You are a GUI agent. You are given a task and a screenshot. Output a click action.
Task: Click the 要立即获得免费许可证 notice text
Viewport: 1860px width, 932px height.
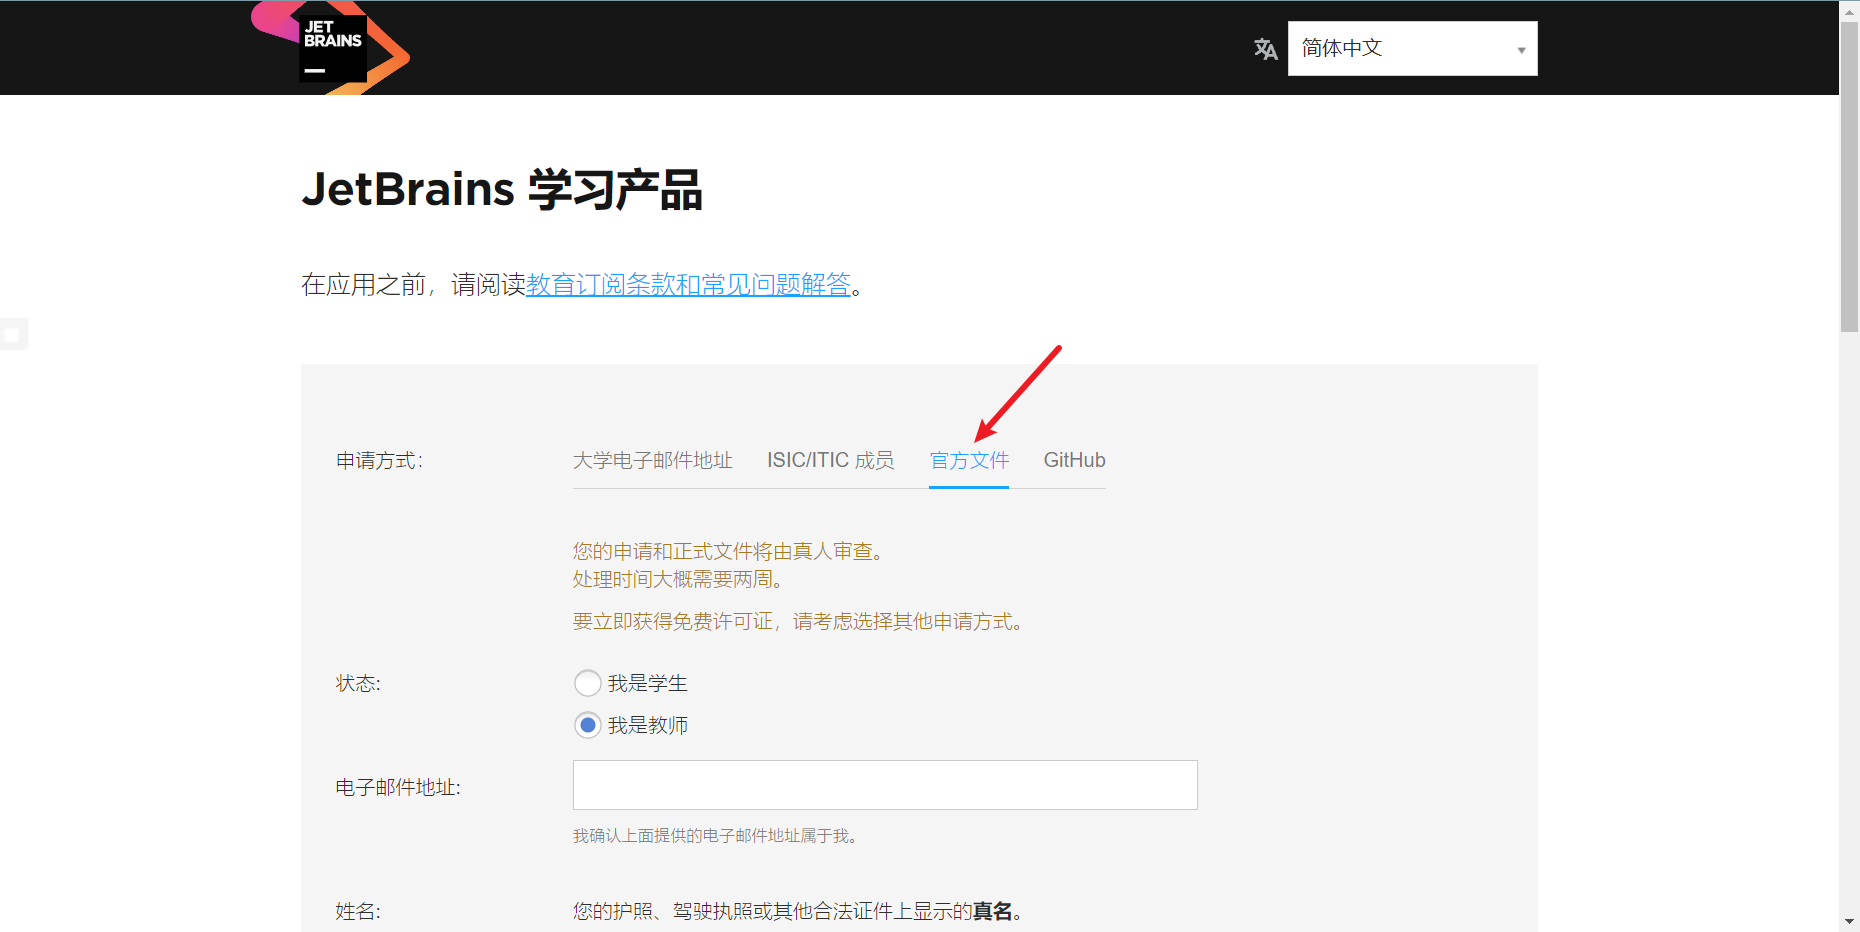coord(799,621)
